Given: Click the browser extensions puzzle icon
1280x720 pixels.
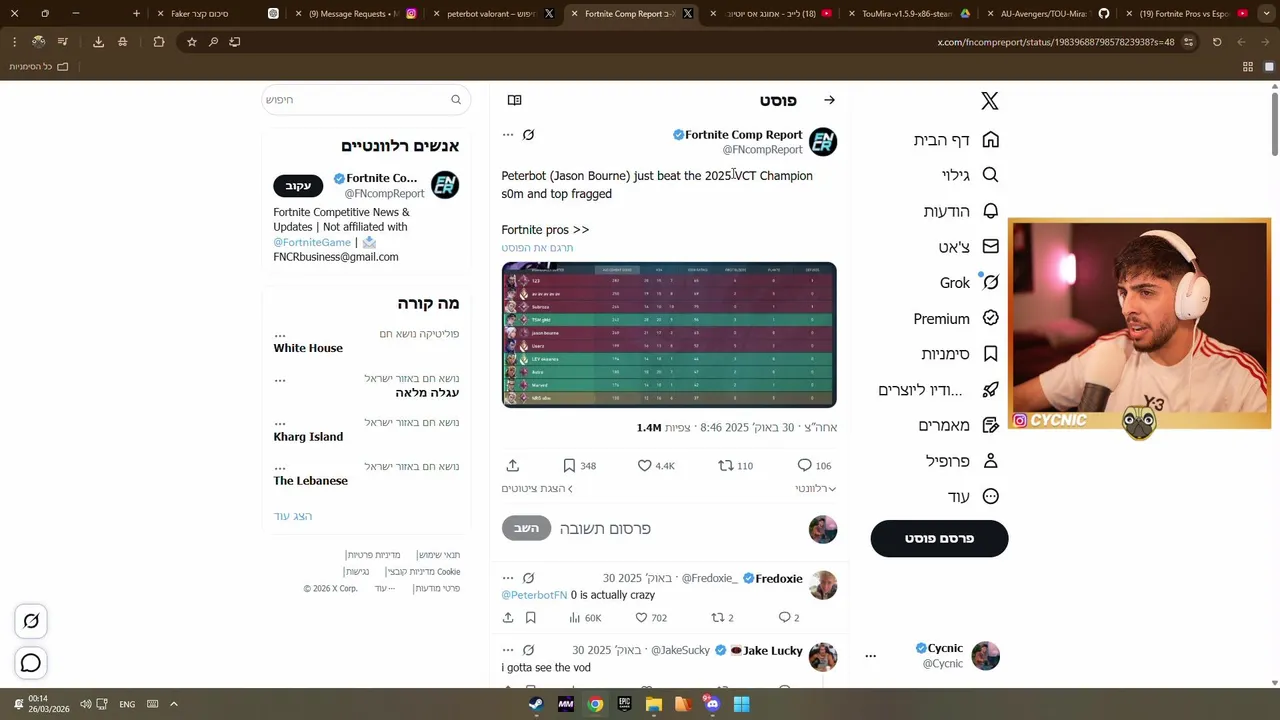Looking at the screenshot, I should click(159, 42).
